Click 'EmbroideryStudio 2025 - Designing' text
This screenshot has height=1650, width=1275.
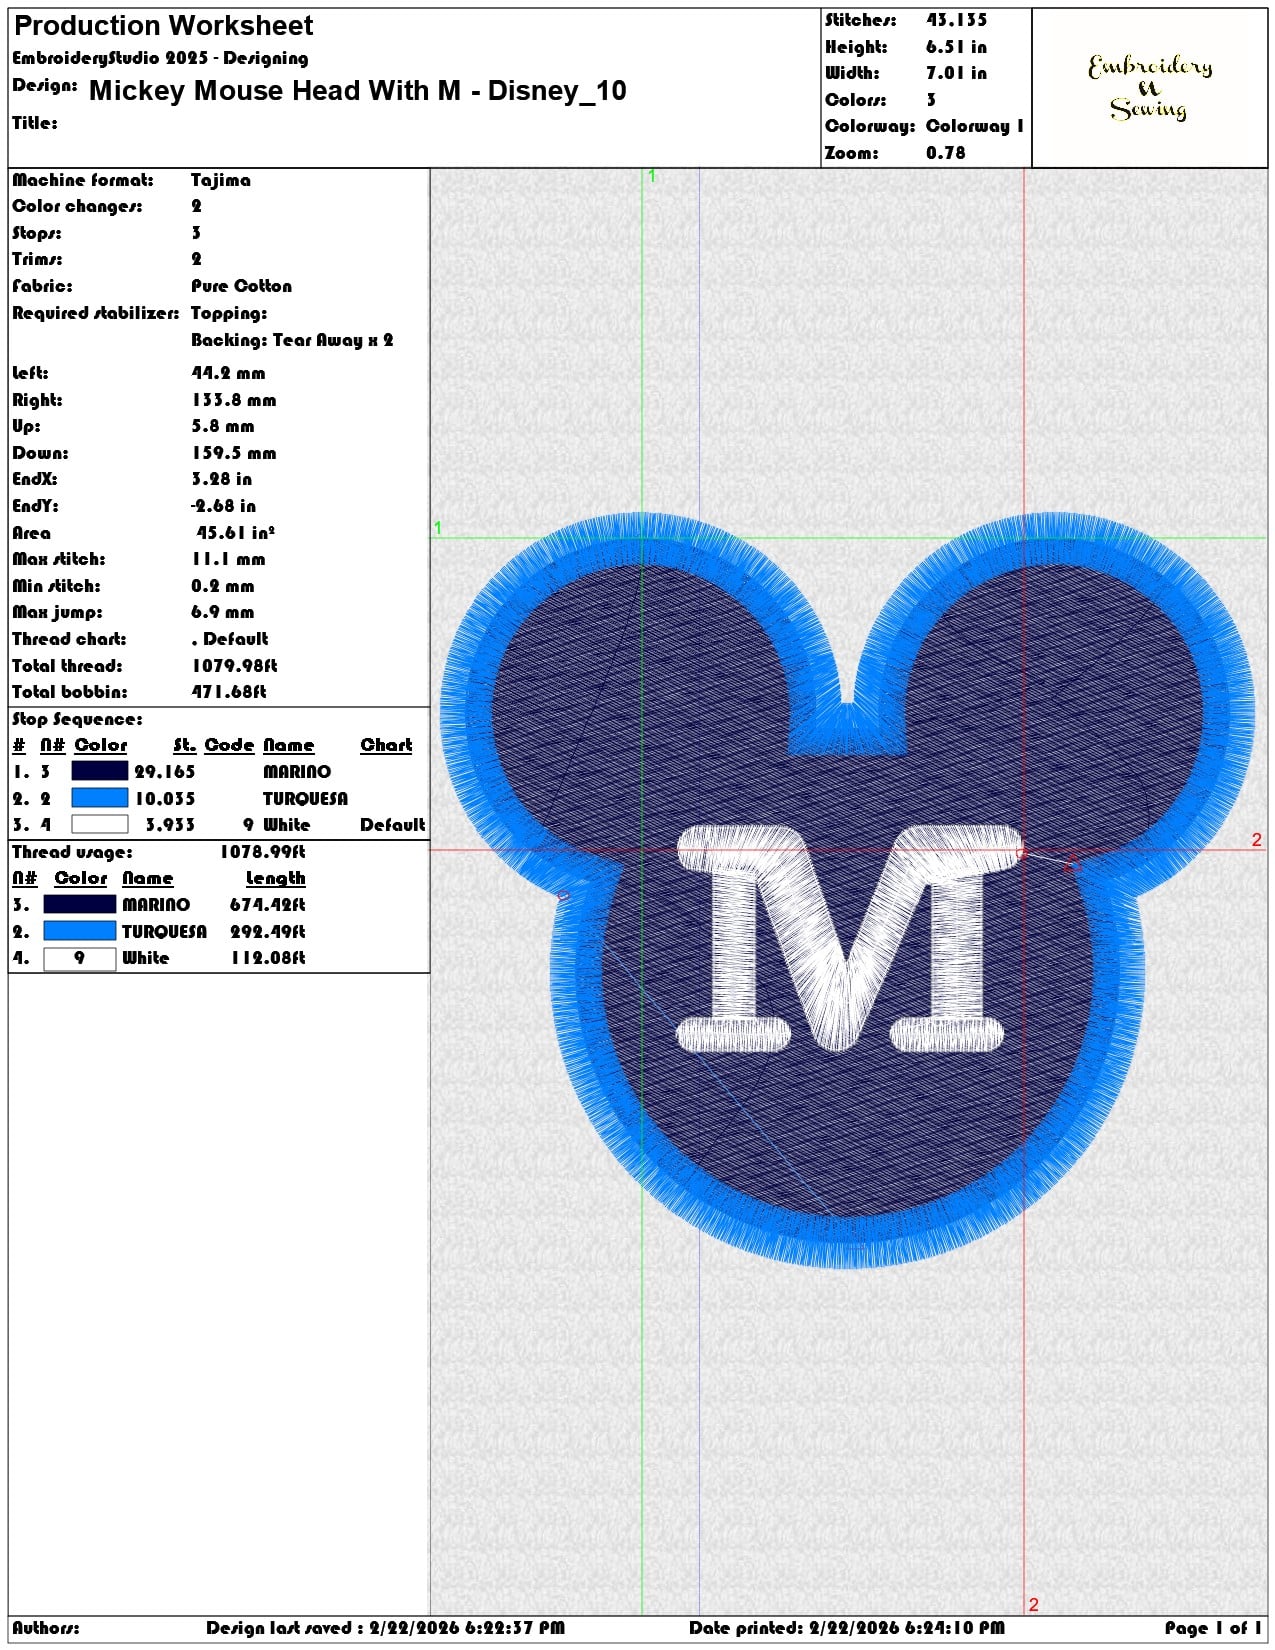160,58
